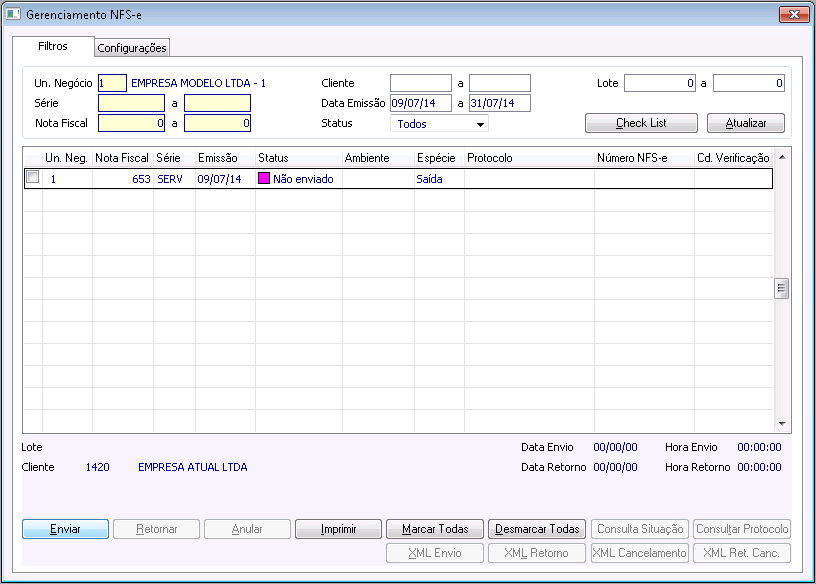Sort by the Emissão column header
The image size is (816, 584).
218,158
